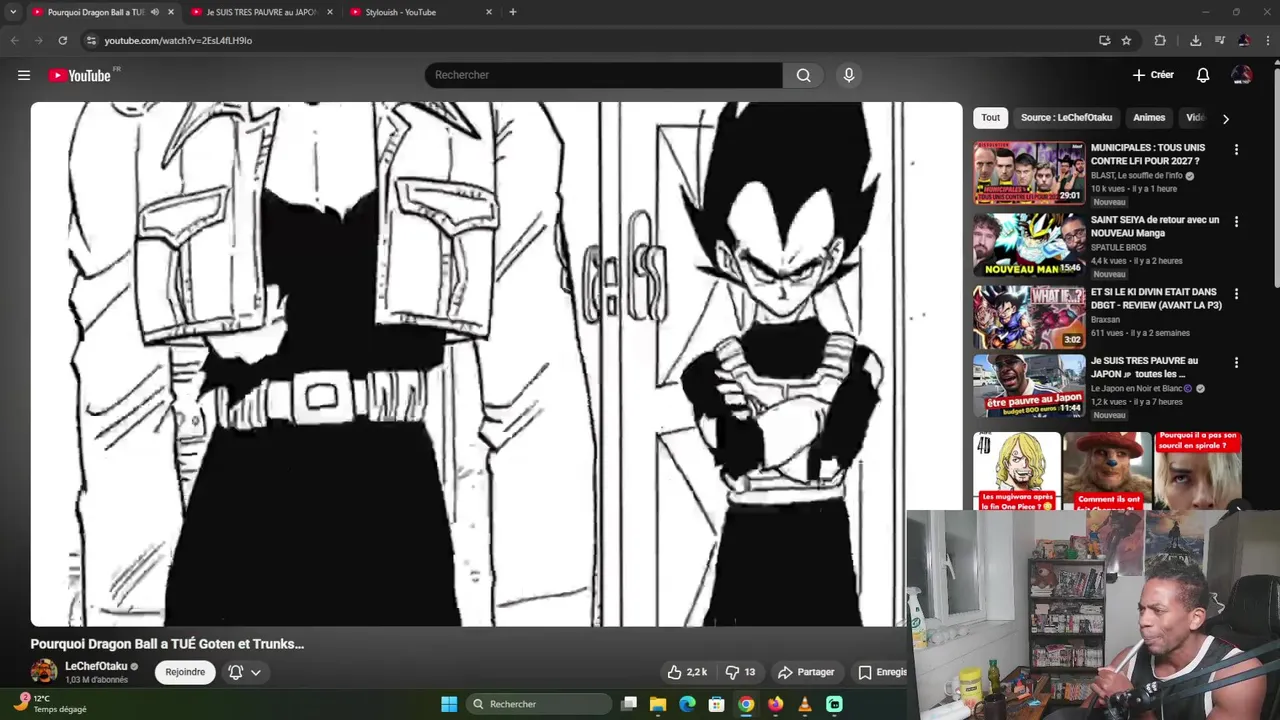
Task: Reload the page in Chrome
Action: click(x=62, y=40)
